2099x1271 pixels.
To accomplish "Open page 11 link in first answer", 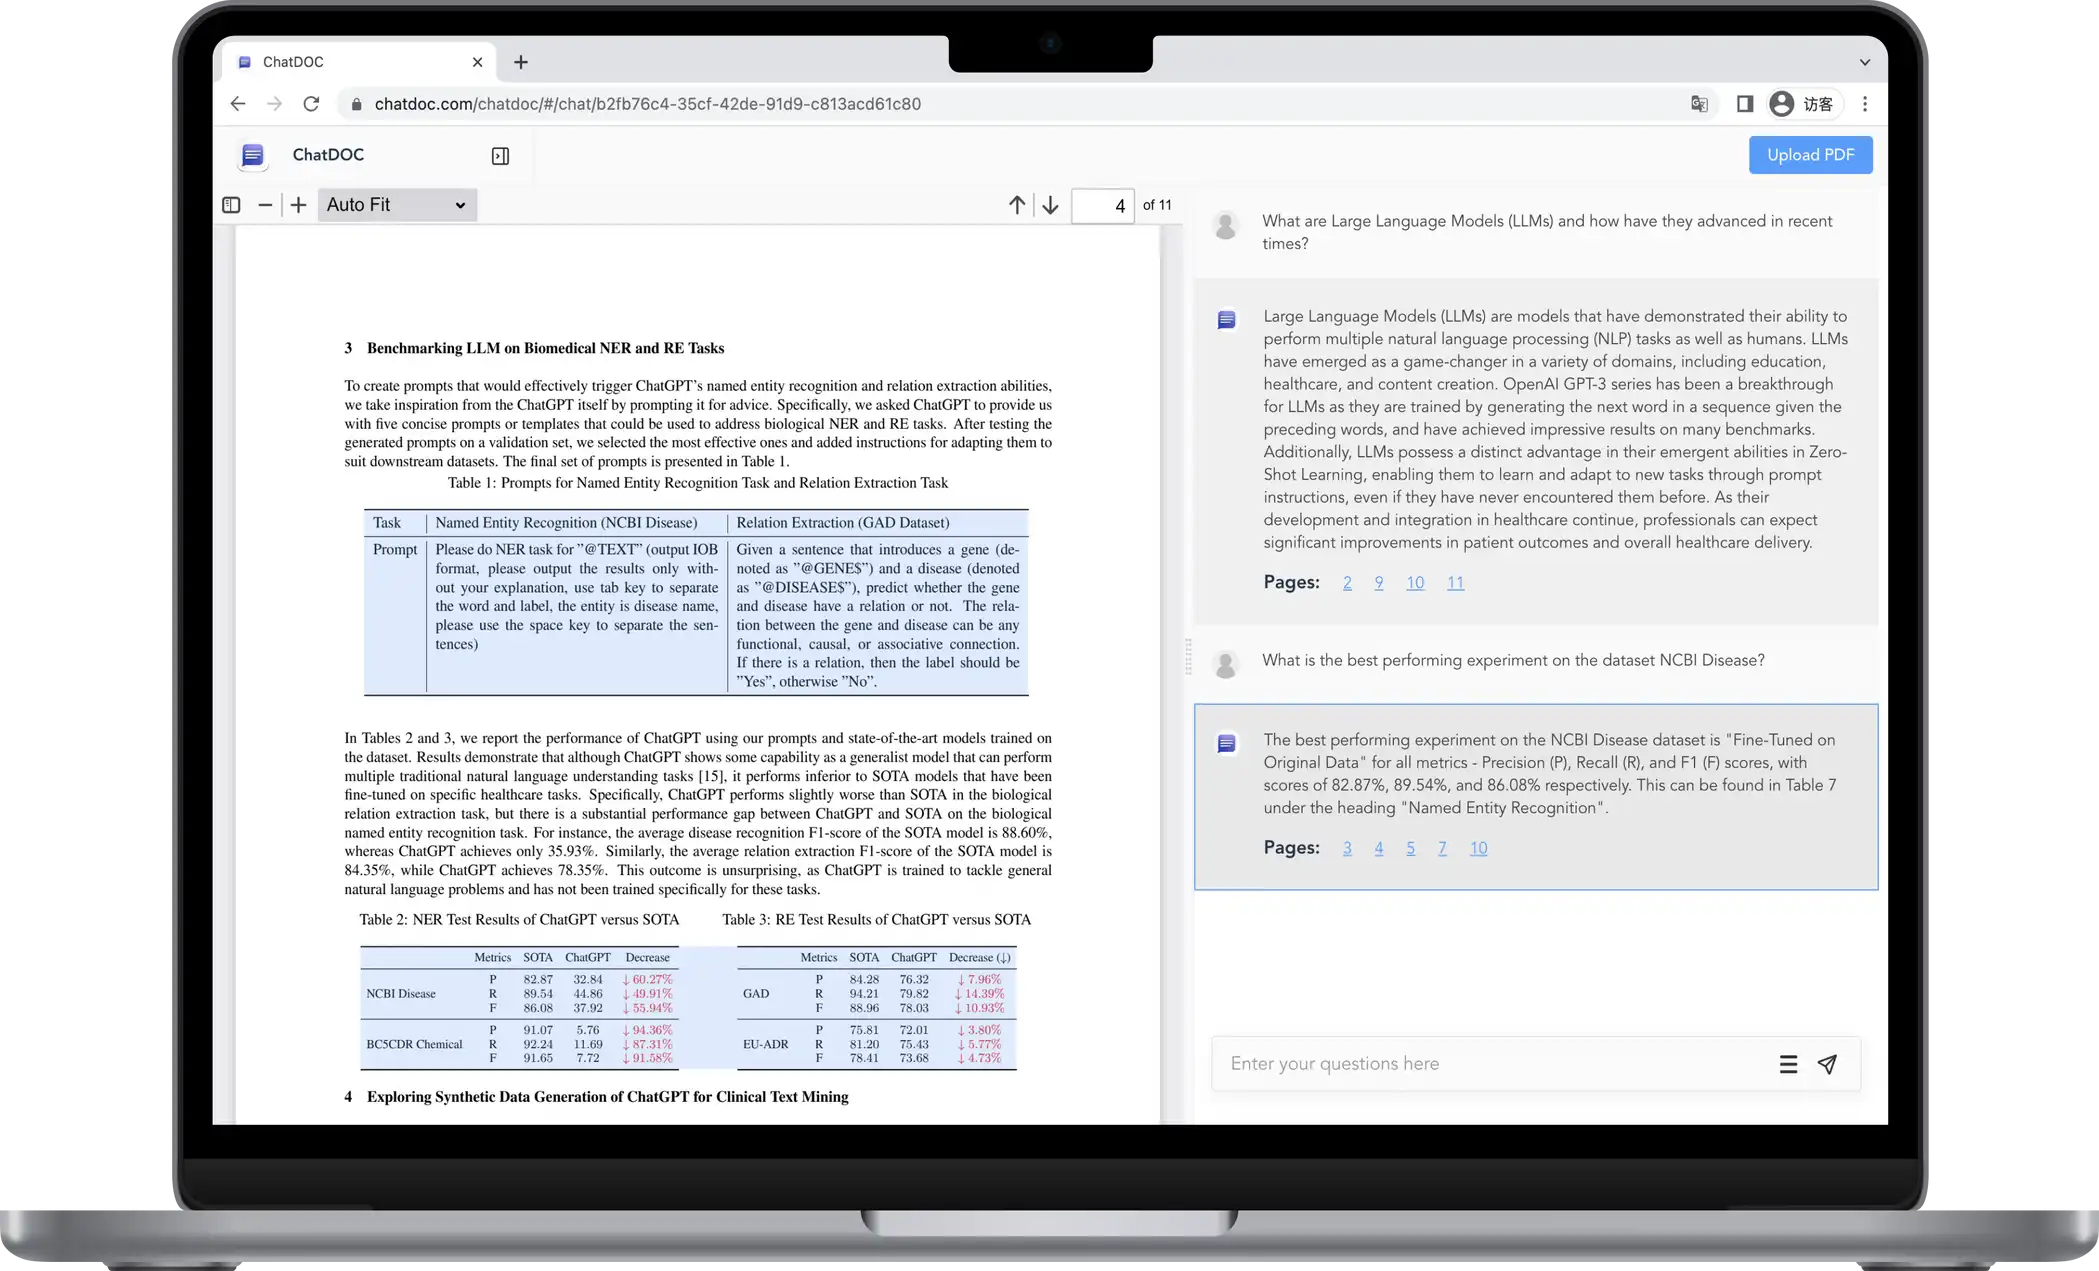I will point(1455,583).
